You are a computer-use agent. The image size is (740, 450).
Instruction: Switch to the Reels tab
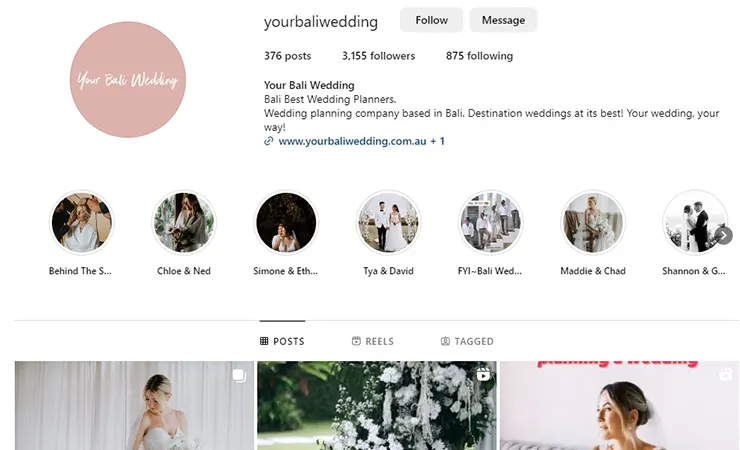pyautogui.click(x=373, y=341)
